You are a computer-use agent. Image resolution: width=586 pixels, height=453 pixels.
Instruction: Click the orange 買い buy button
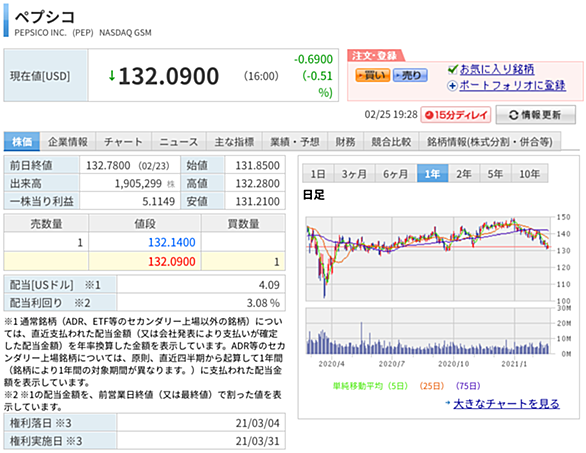click(373, 76)
